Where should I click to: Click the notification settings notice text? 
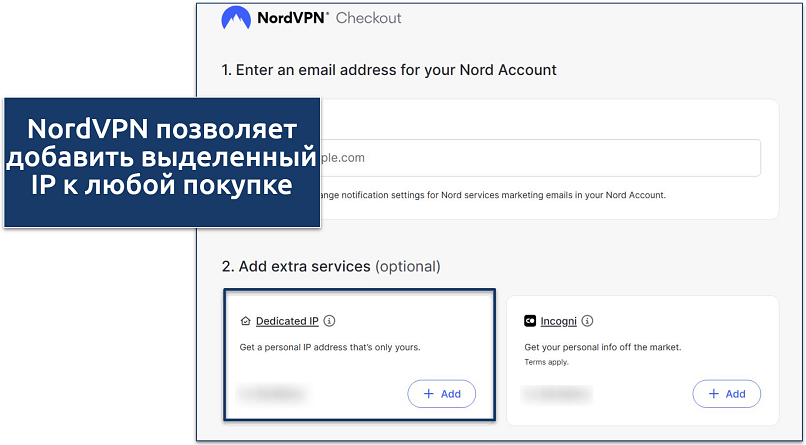pos(500,194)
